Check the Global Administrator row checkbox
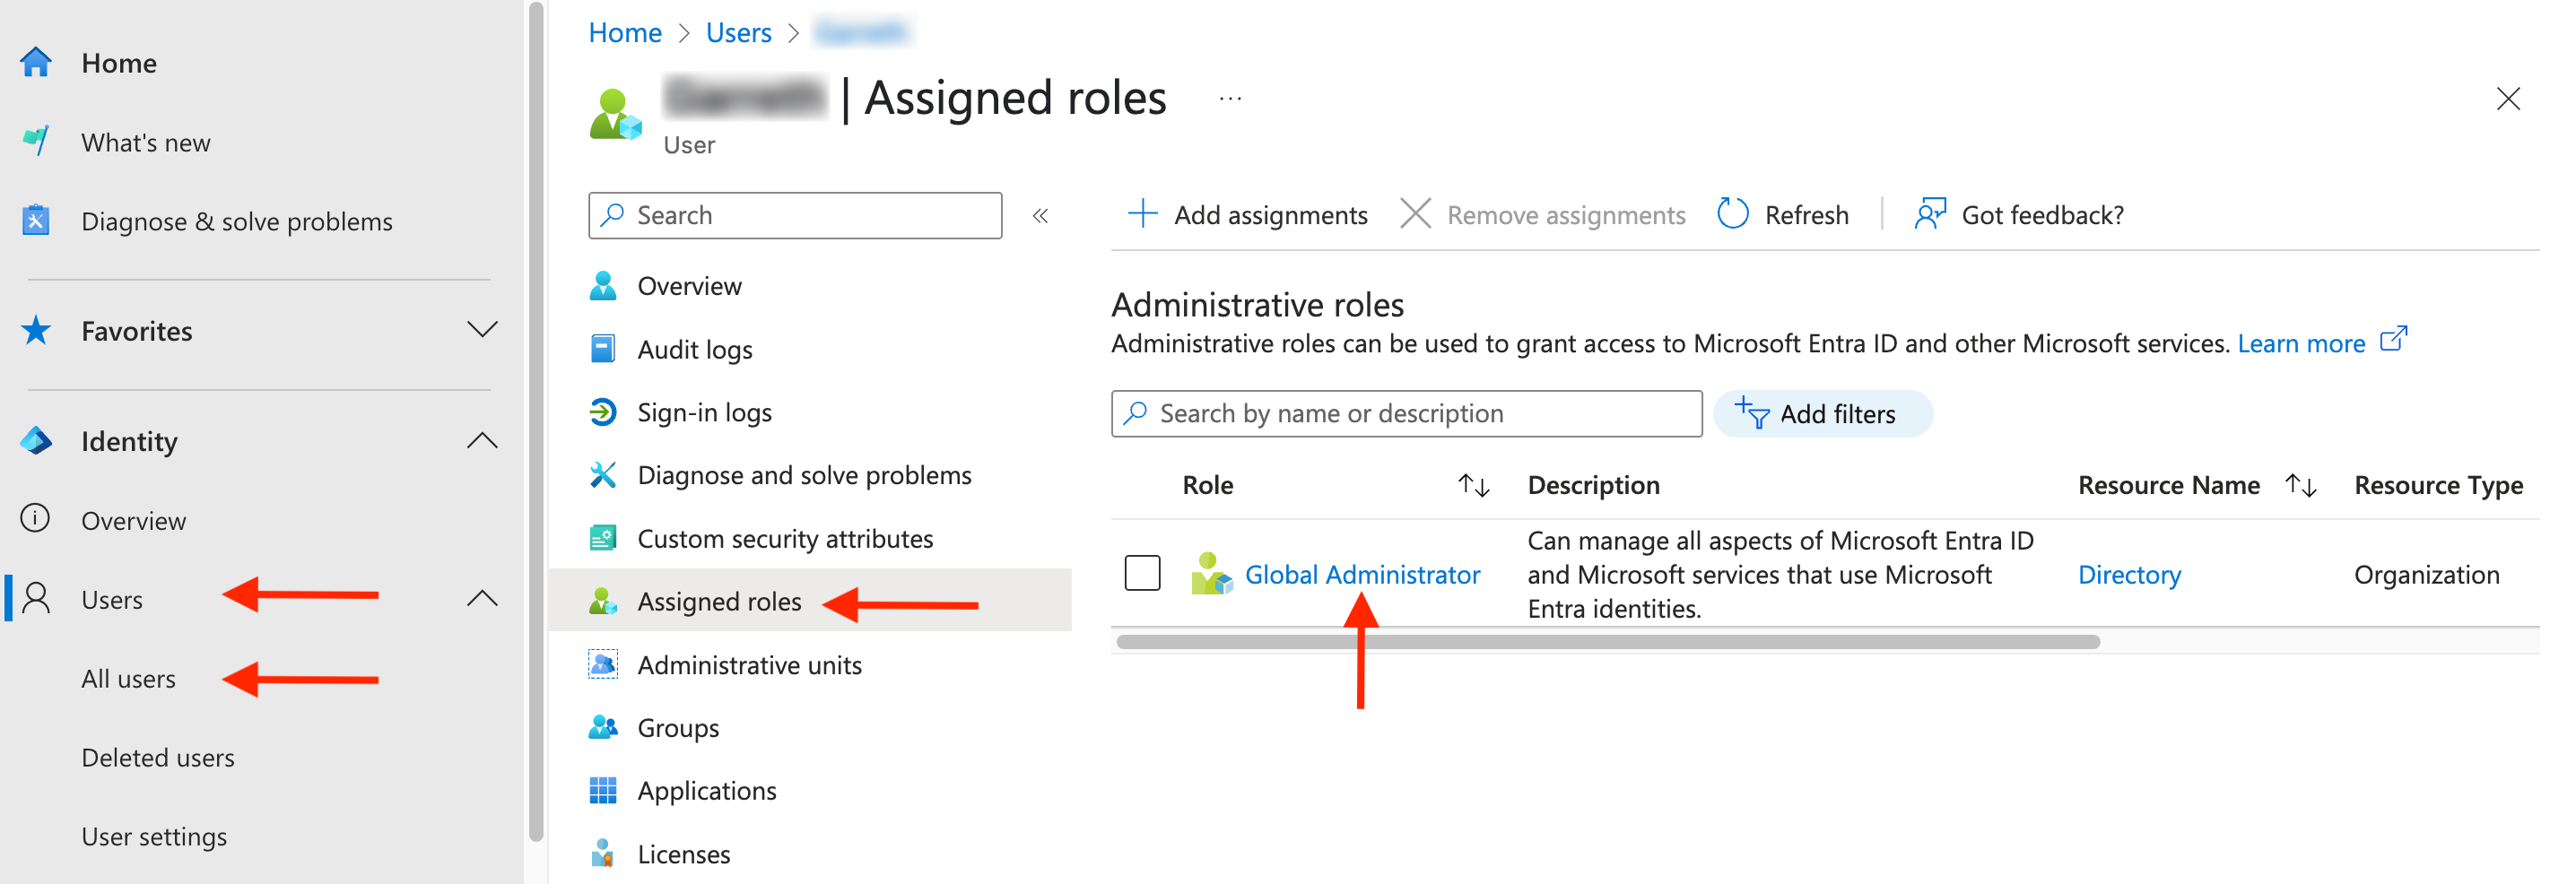2576x884 pixels. click(x=1142, y=573)
